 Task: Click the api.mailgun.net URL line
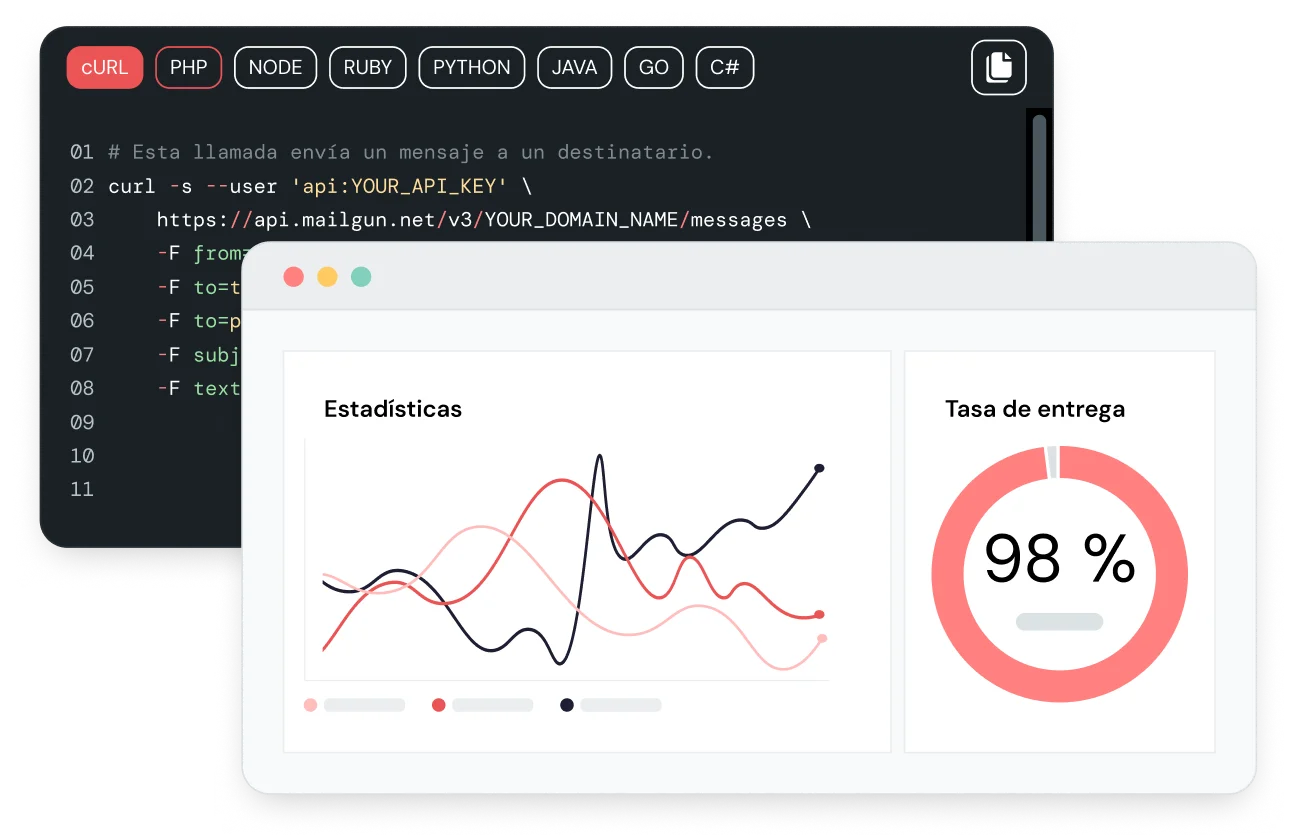coord(484,220)
